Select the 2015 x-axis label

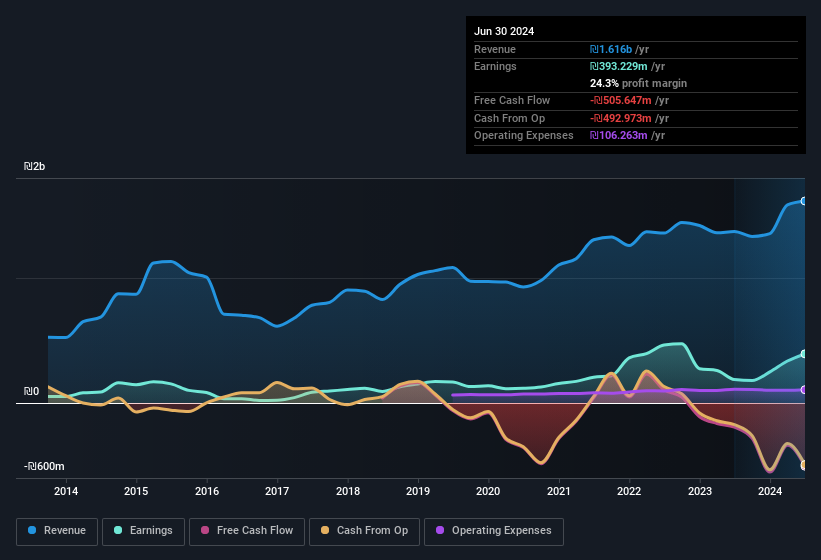tap(136, 491)
